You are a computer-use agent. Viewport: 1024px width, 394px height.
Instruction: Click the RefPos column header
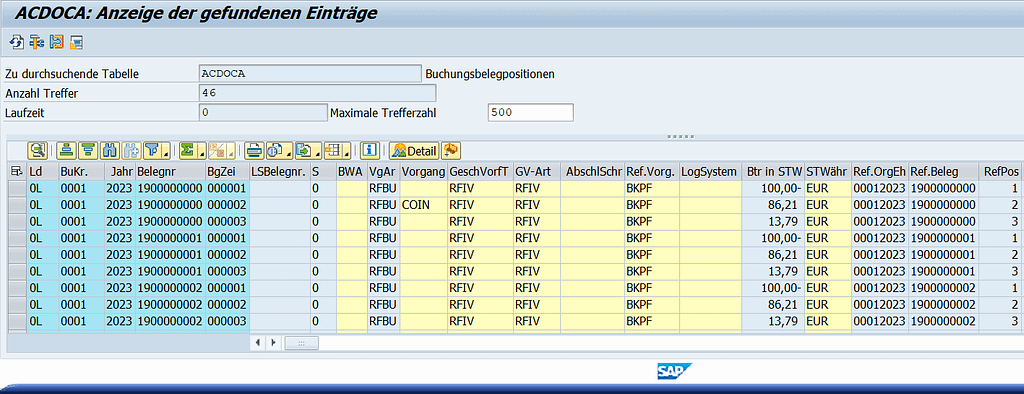point(1000,171)
